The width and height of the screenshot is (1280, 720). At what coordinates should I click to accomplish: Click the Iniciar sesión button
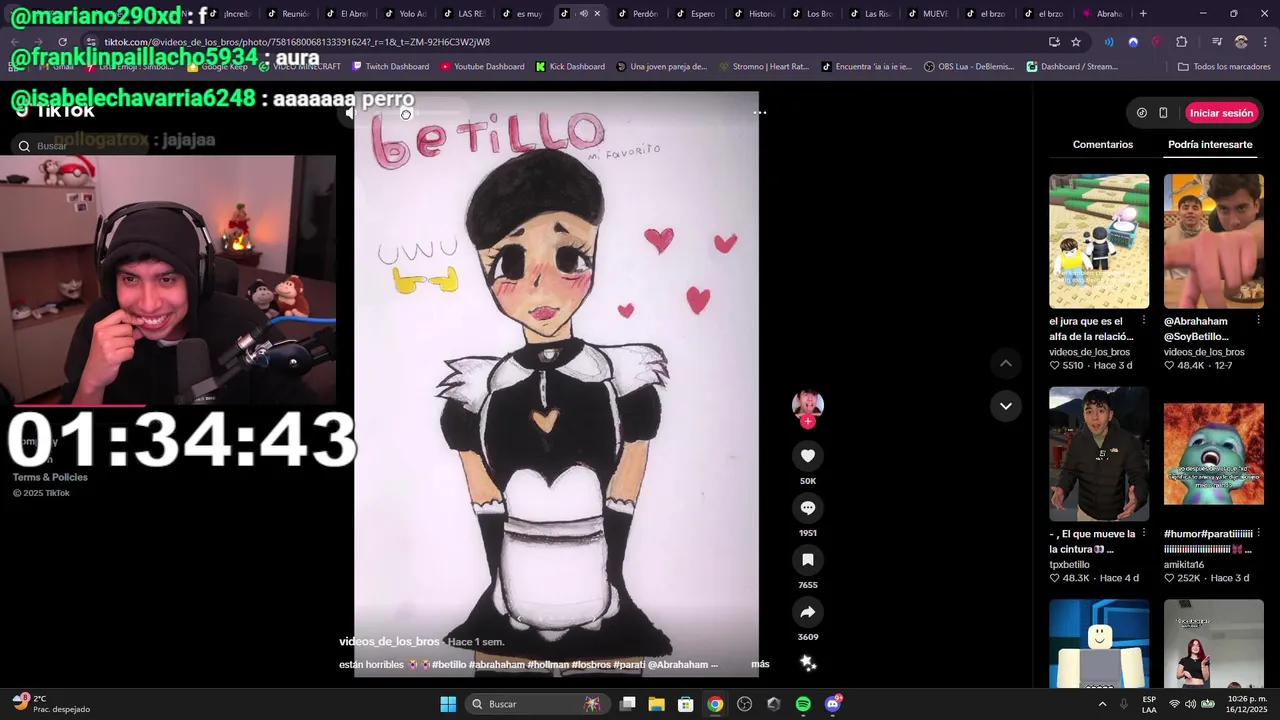tap(1221, 113)
